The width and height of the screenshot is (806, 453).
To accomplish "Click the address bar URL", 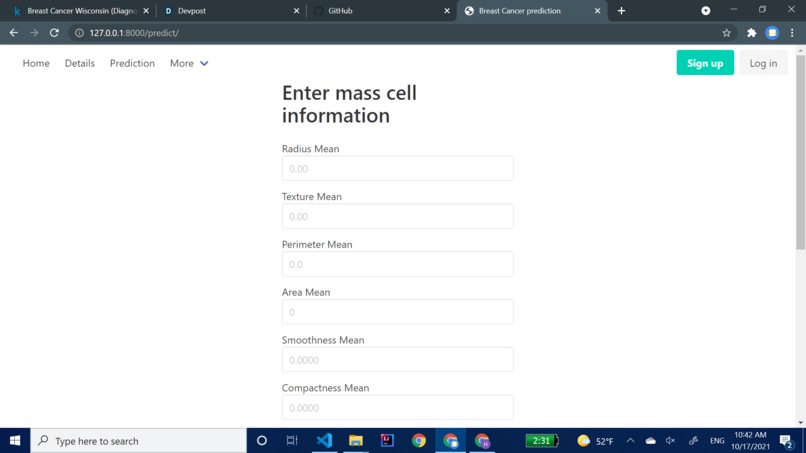I will click(134, 33).
